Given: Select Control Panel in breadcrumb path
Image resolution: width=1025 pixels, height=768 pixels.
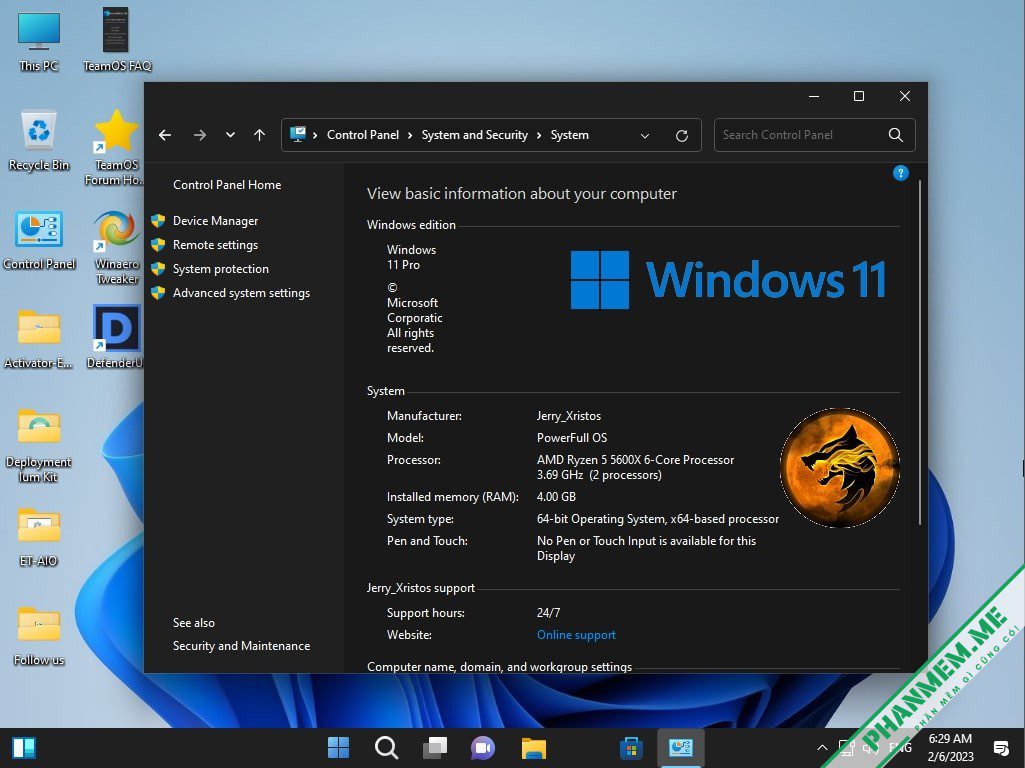Looking at the screenshot, I should click(363, 135).
